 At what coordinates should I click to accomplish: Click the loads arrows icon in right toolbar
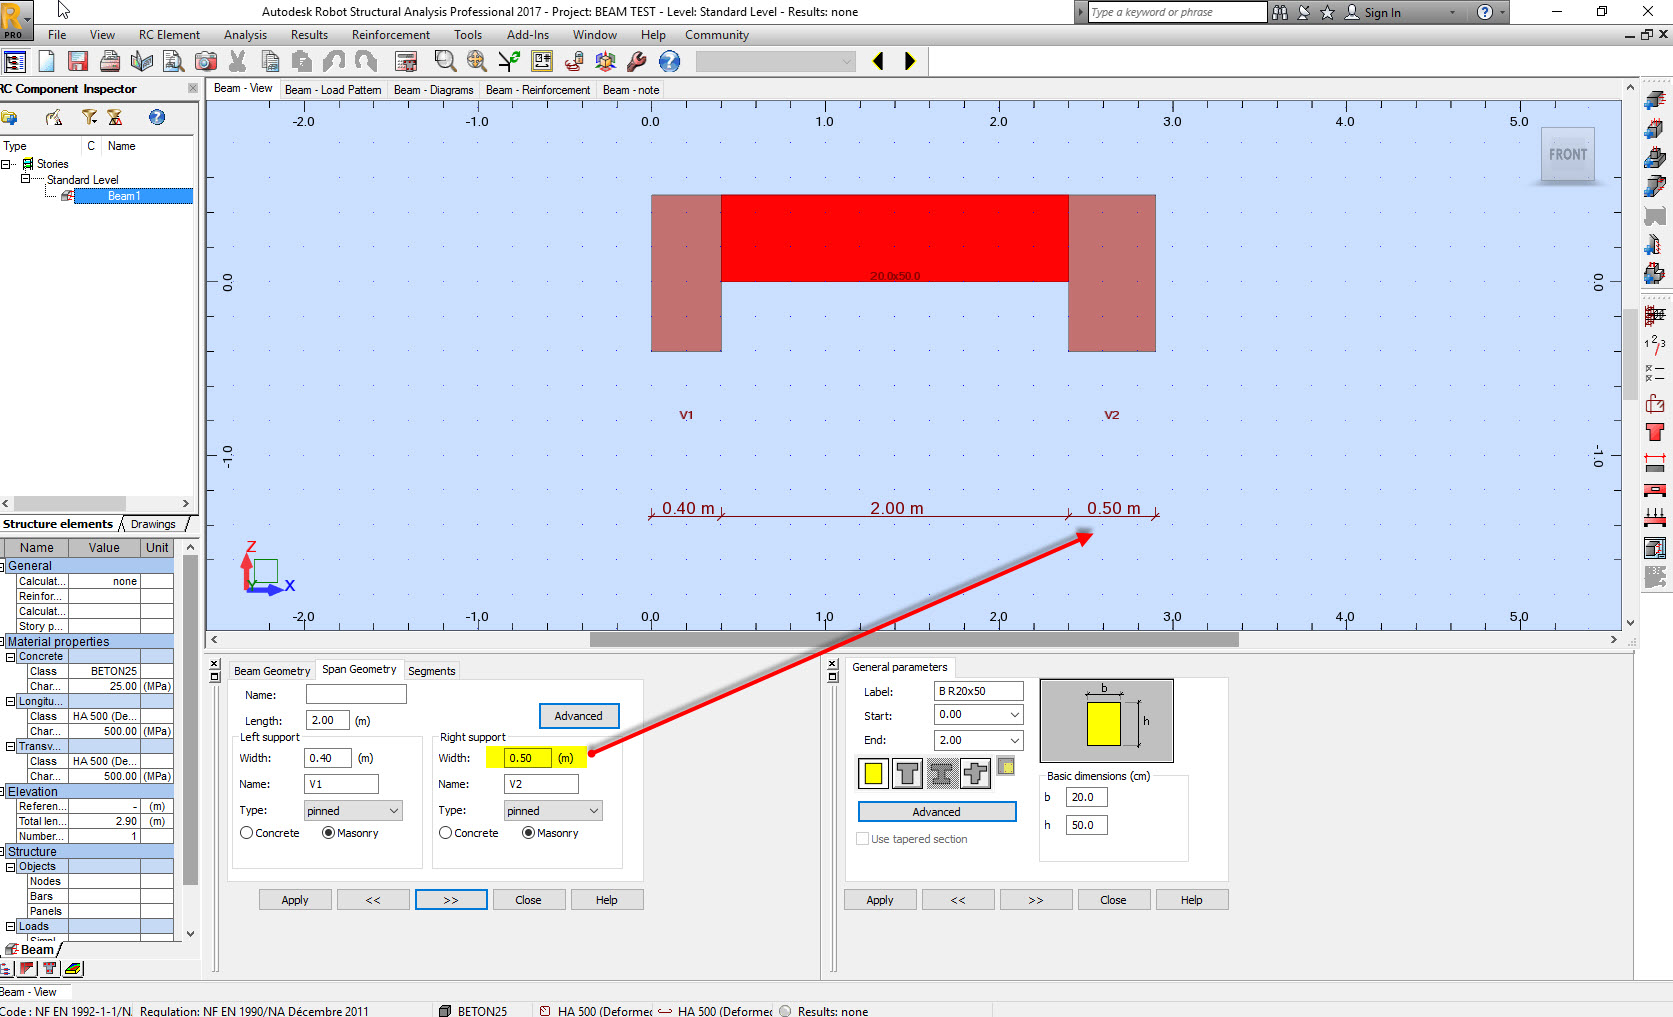click(1655, 519)
